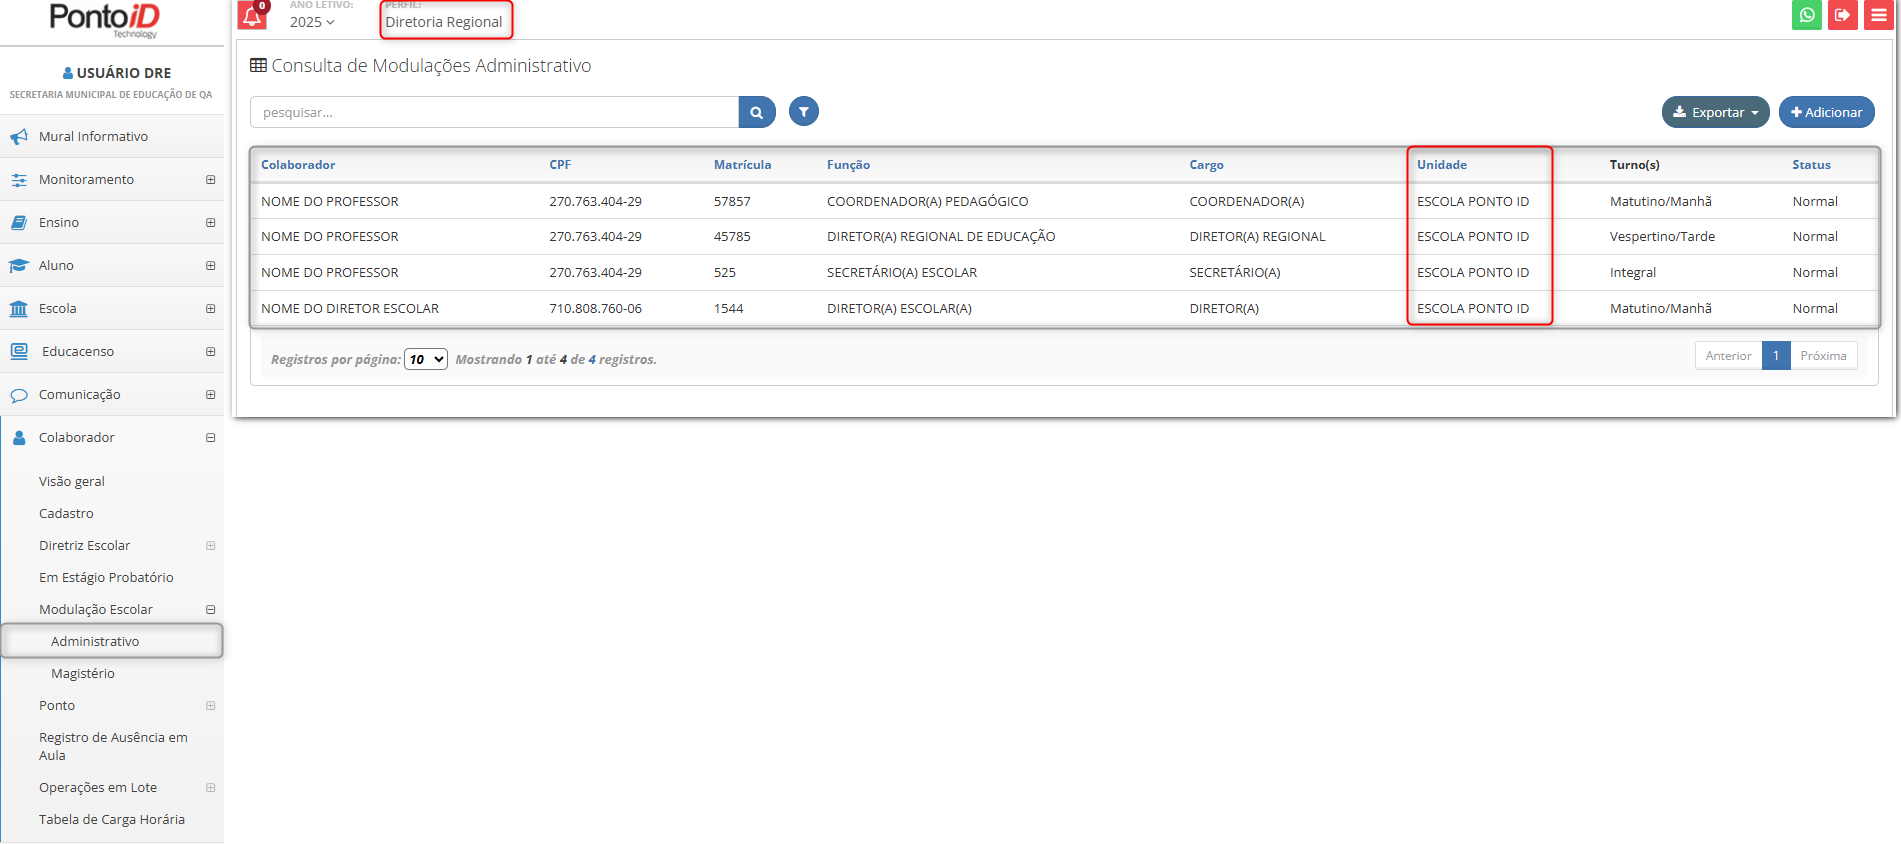The image size is (1901, 844).
Task: Open Registro de Ausência em Aula
Action: pos(113,746)
